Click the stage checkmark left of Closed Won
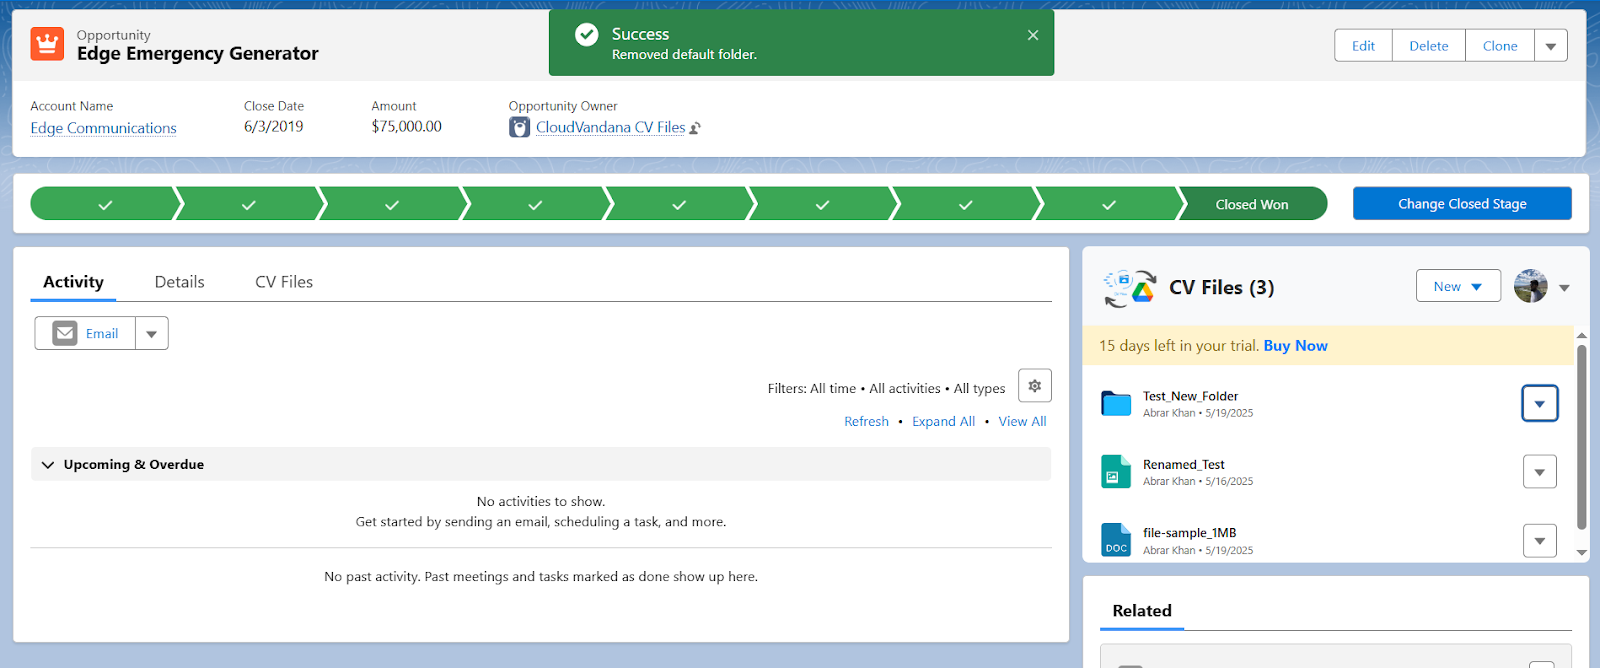The width and height of the screenshot is (1600, 668). click(x=1109, y=205)
